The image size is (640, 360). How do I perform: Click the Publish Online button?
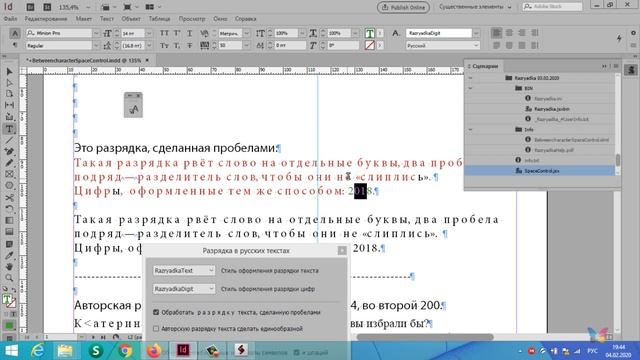pos(403,7)
